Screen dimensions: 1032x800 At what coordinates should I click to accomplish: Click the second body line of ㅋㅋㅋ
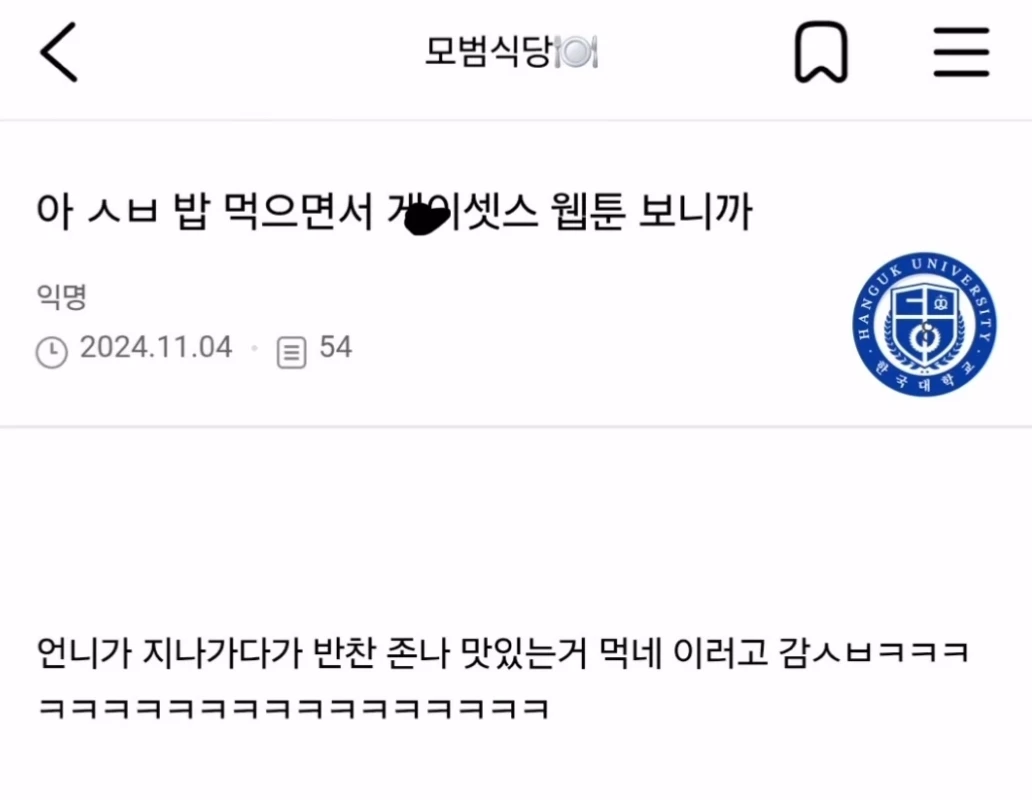293,709
